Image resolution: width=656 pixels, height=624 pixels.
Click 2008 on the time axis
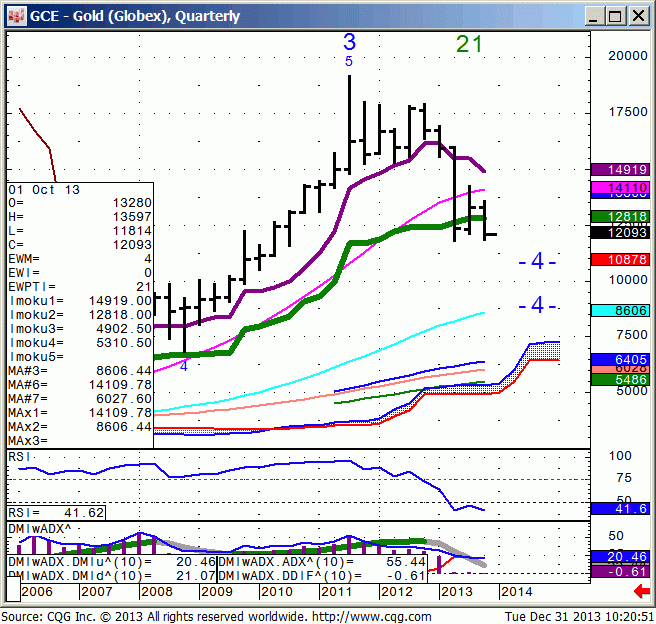click(x=155, y=592)
